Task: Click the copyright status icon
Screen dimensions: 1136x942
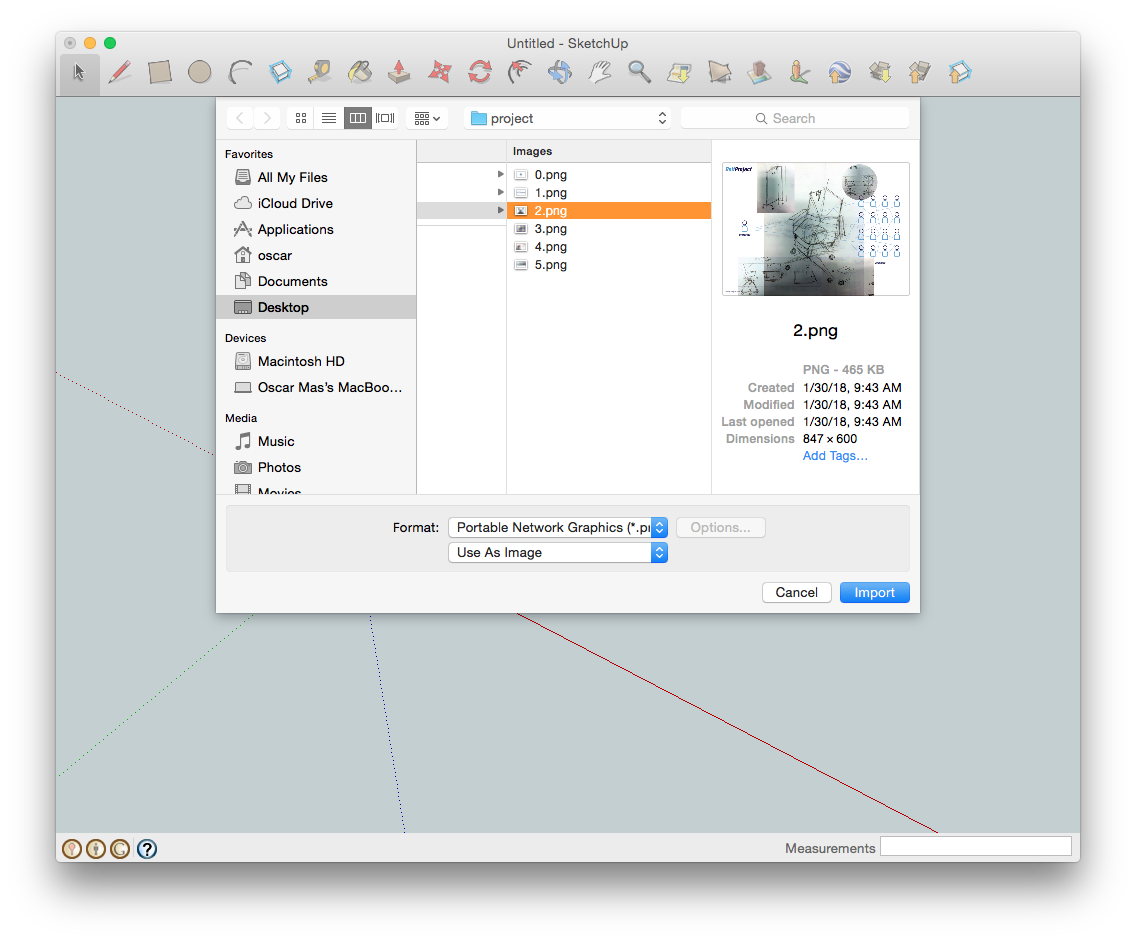Action: tap(120, 849)
